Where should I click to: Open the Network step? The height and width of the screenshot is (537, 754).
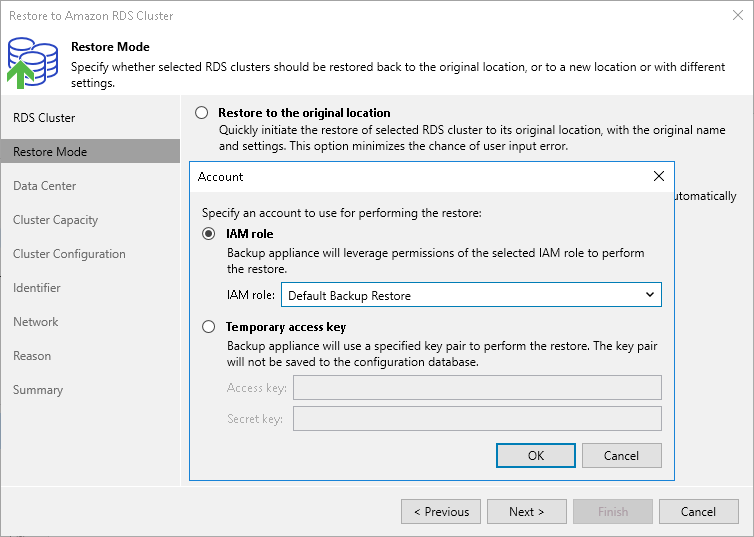[36, 322]
